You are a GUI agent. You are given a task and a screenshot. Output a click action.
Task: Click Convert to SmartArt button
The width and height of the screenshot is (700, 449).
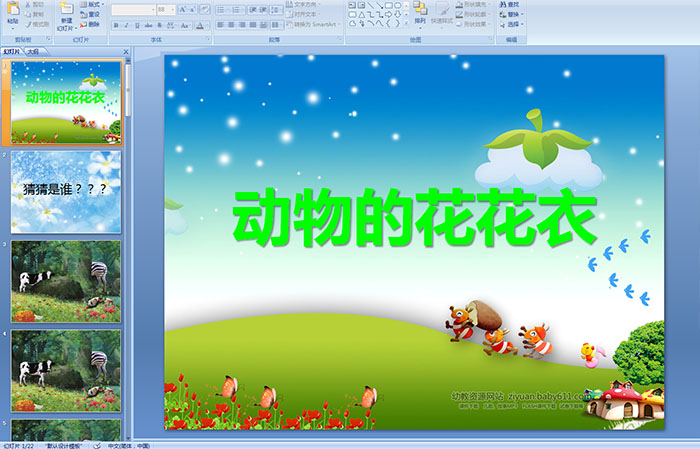coord(314,24)
